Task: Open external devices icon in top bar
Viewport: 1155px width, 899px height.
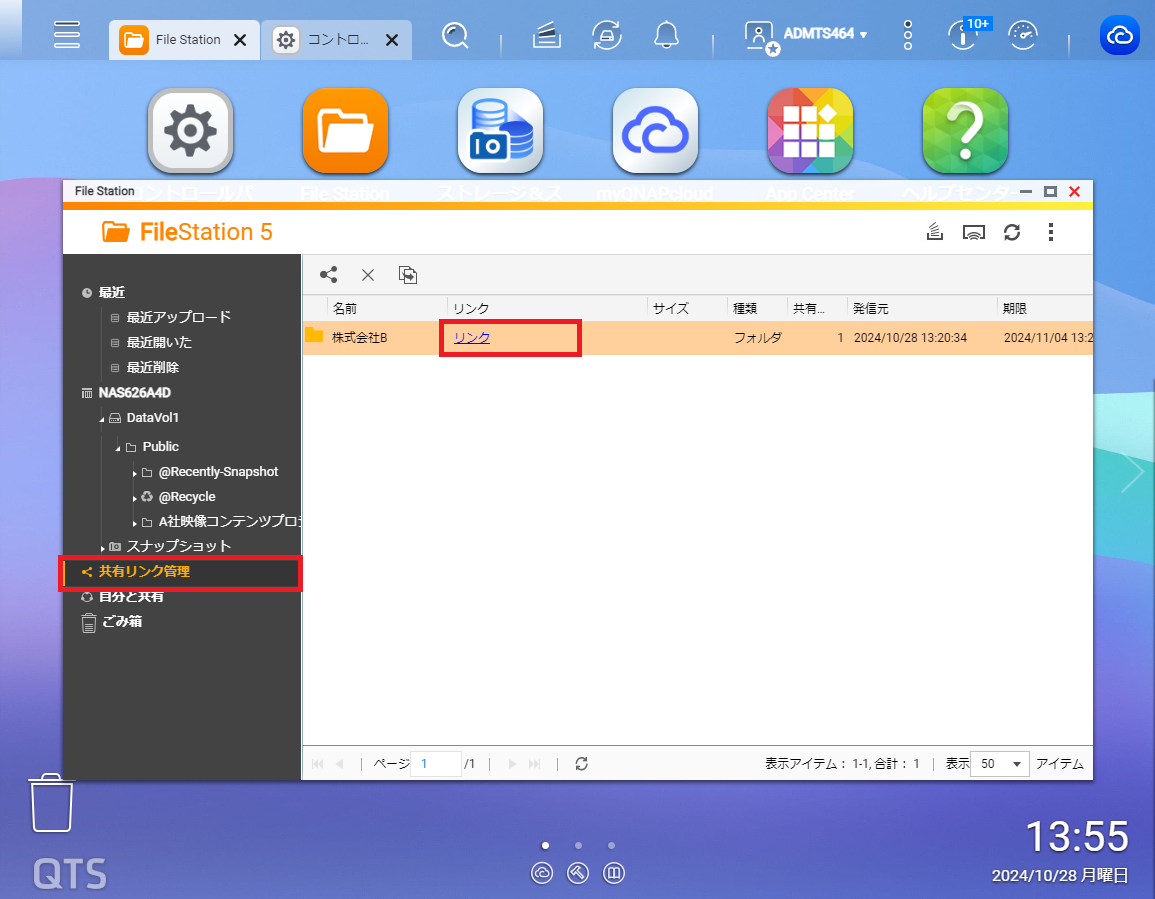Action: [607, 35]
